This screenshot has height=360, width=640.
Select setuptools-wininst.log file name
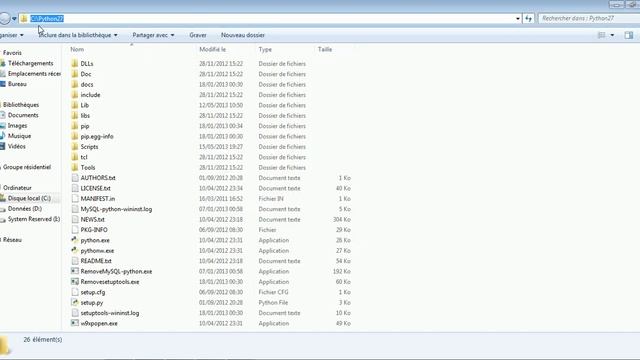pyautogui.click(x=110, y=313)
